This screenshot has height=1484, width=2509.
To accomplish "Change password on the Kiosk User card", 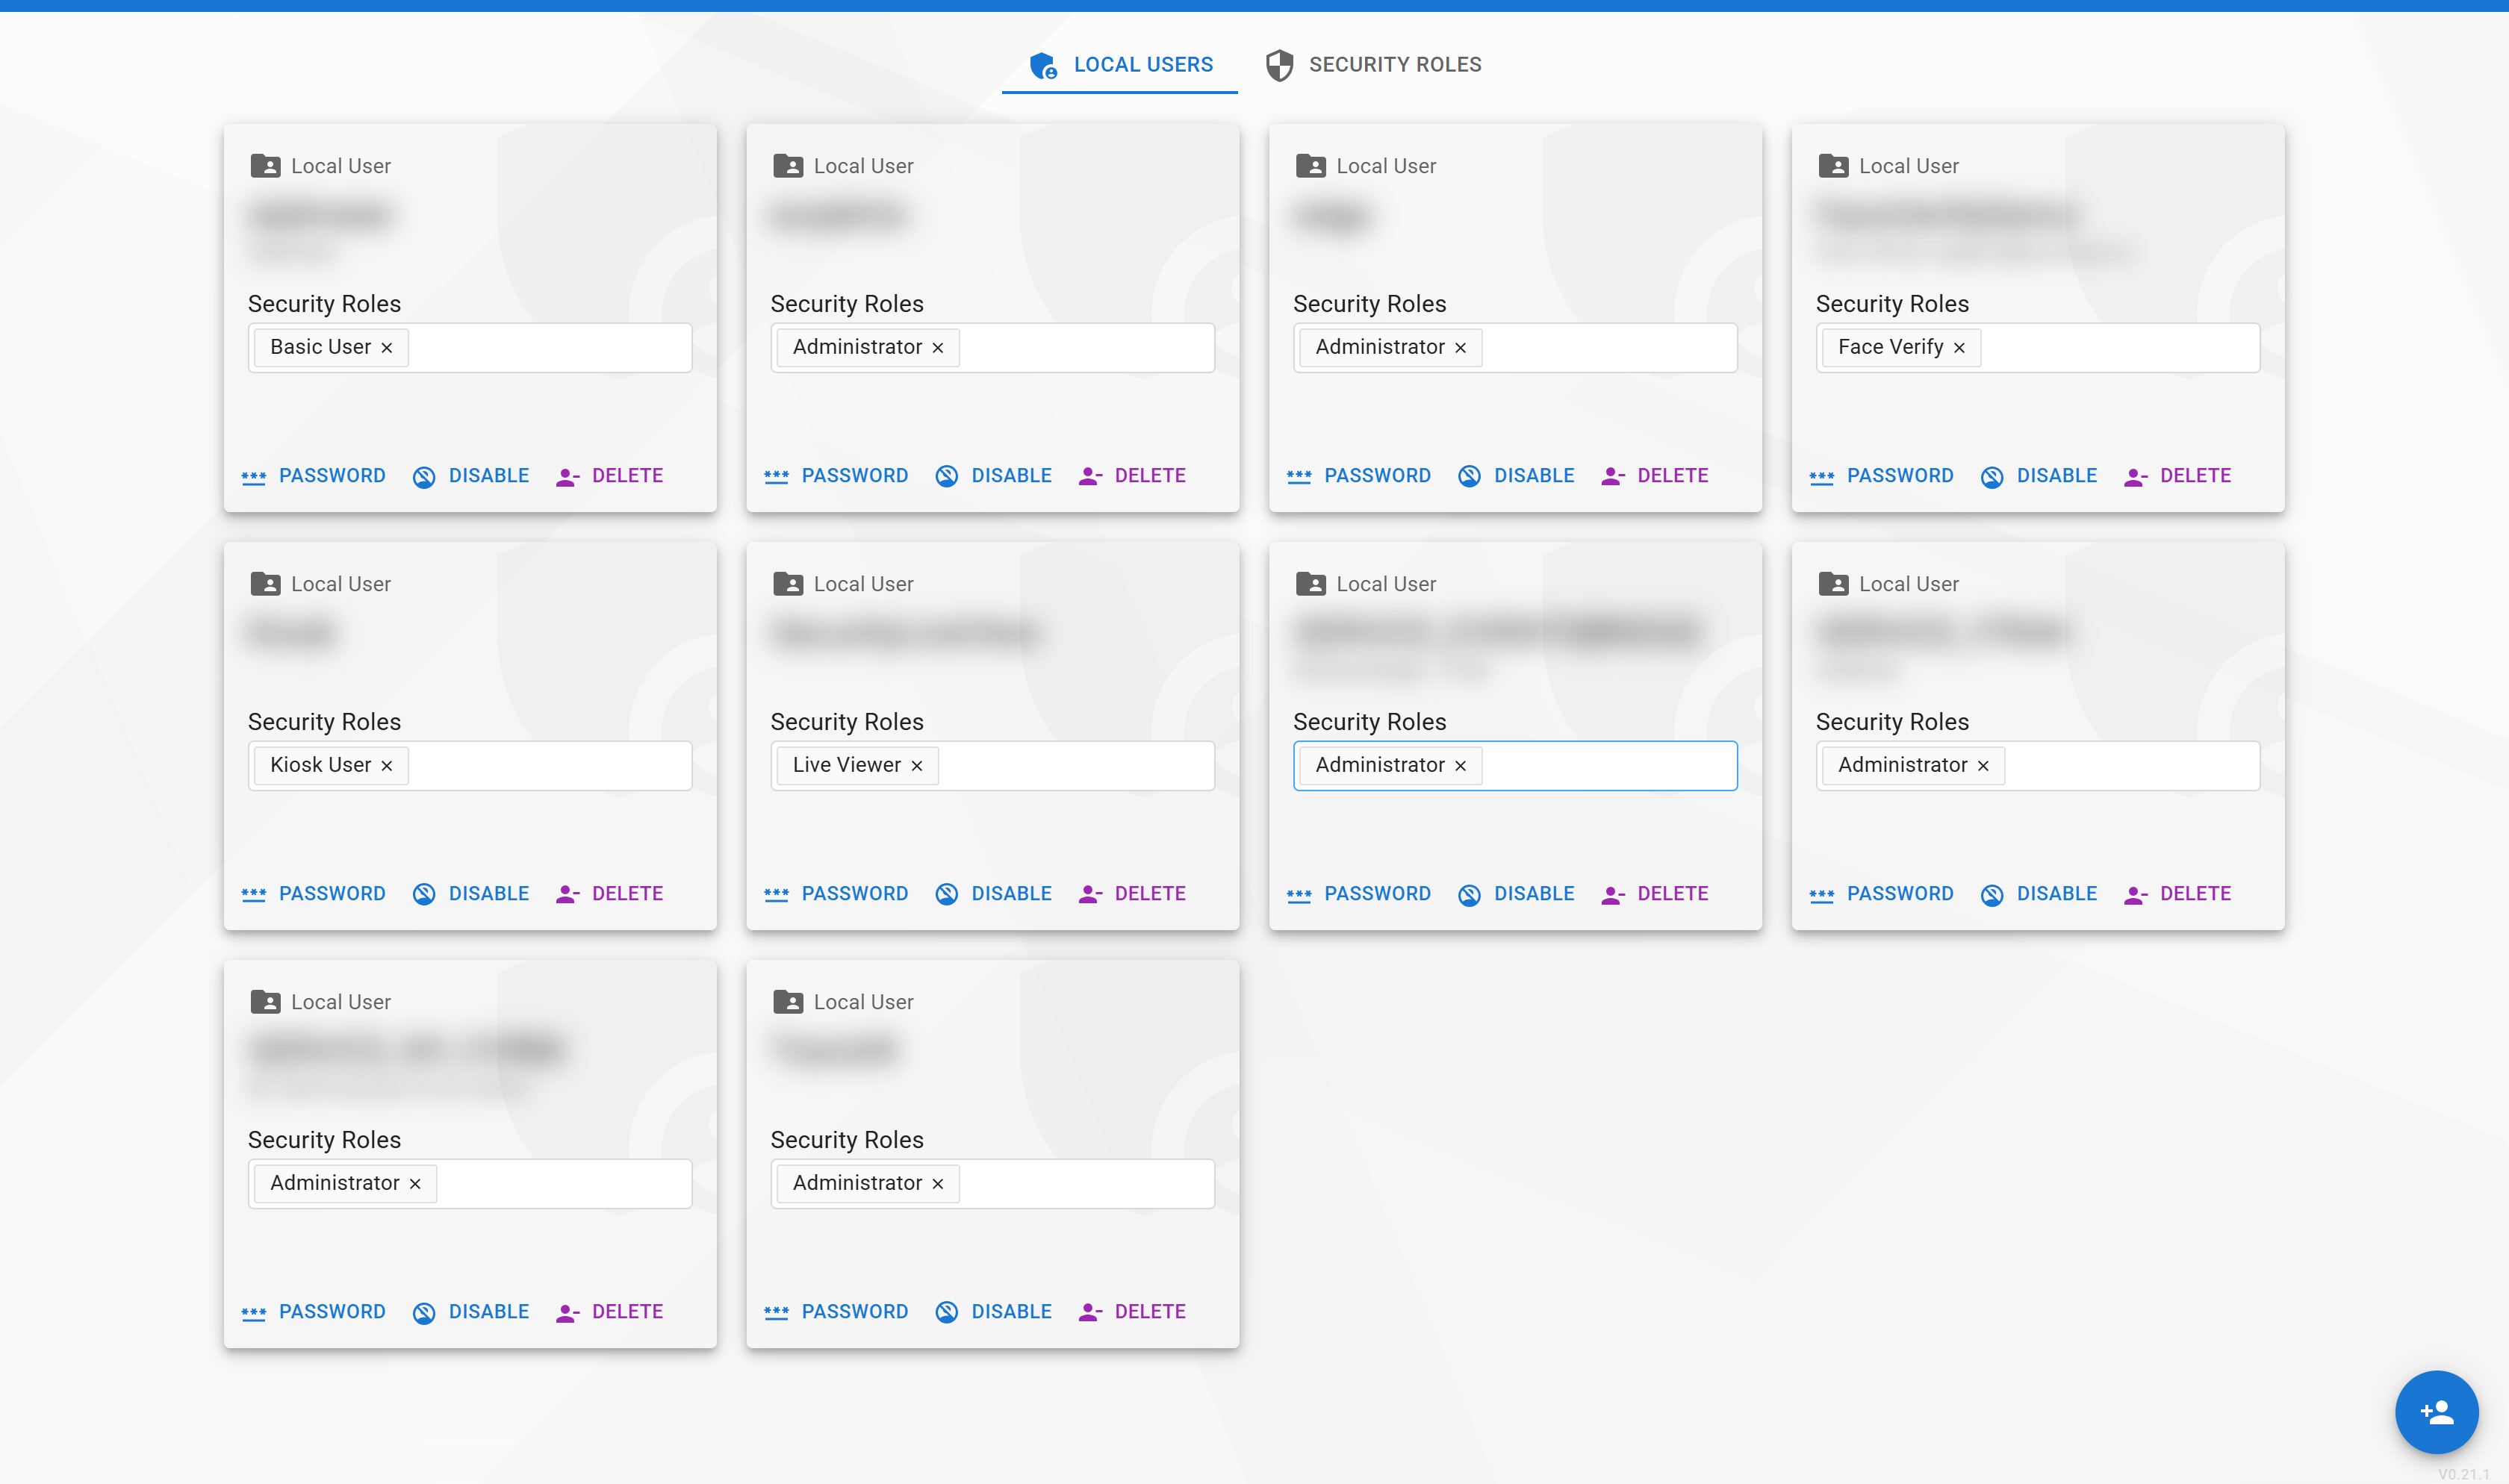I will pyautogui.click(x=314, y=894).
